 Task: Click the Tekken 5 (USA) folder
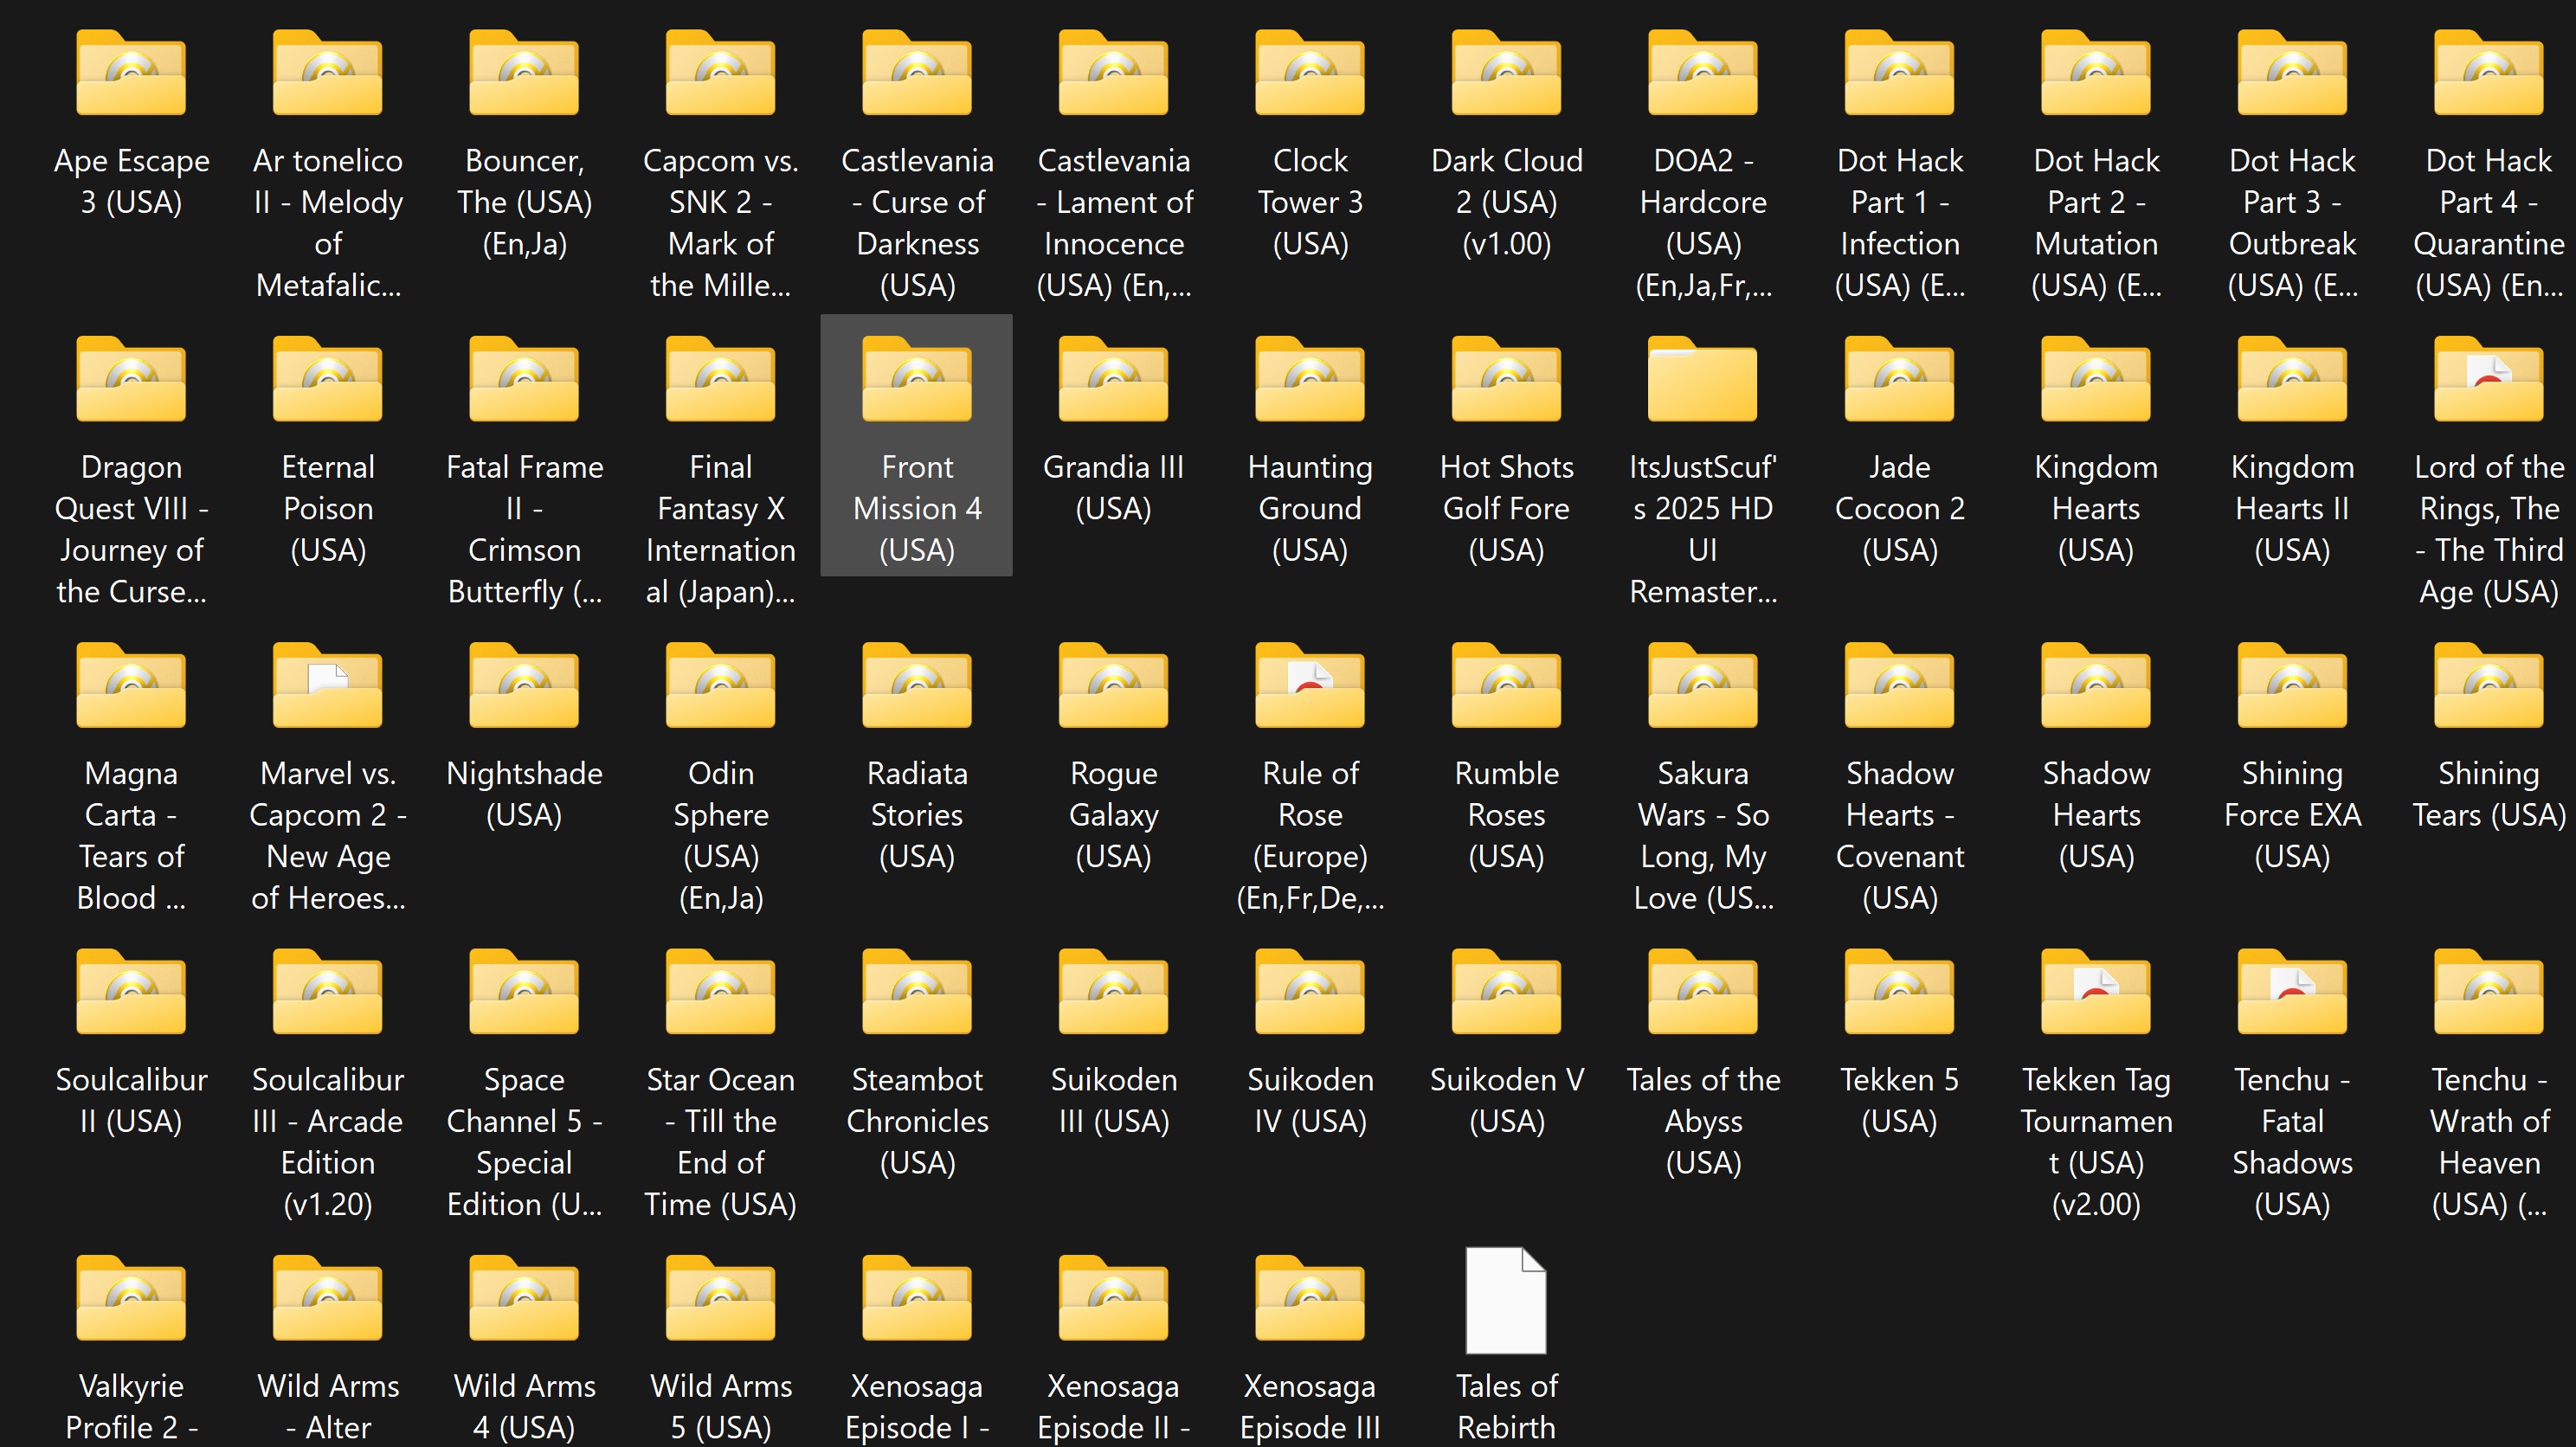1900,991
